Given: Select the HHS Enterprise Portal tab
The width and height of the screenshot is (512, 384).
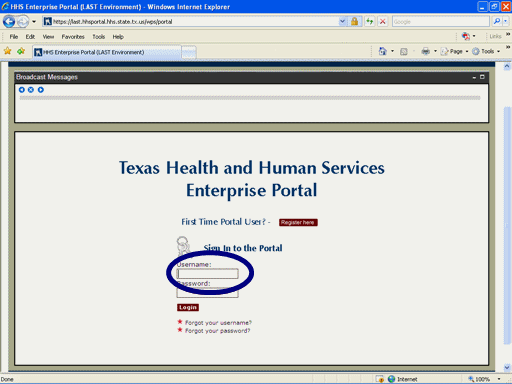Looking at the screenshot, I should point(107,52).
